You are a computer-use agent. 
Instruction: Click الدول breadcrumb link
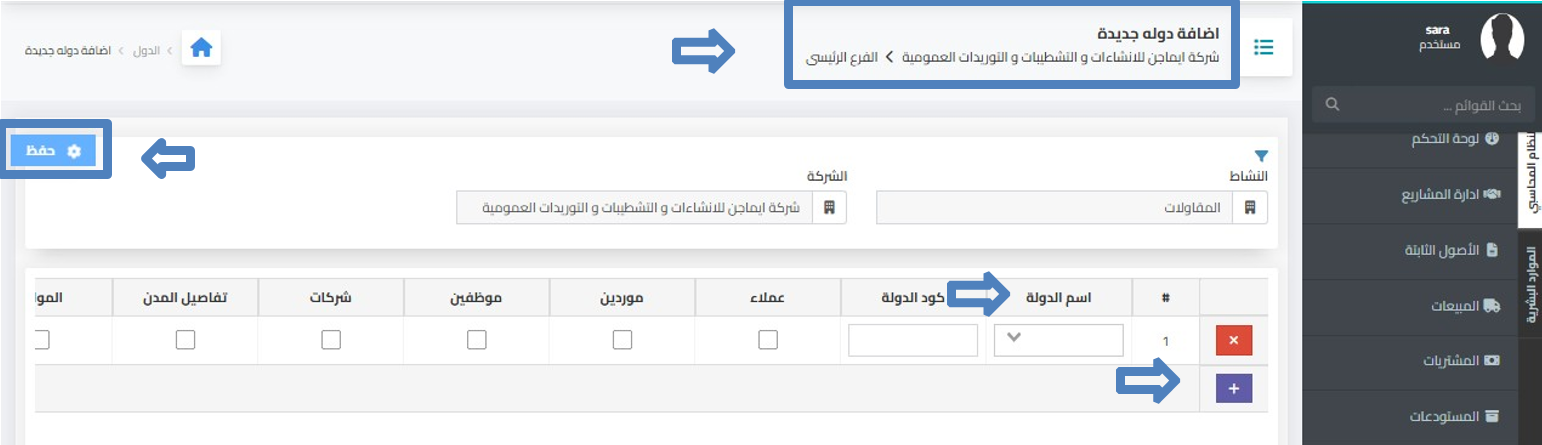pyautogui.click(x=146, y=48)
